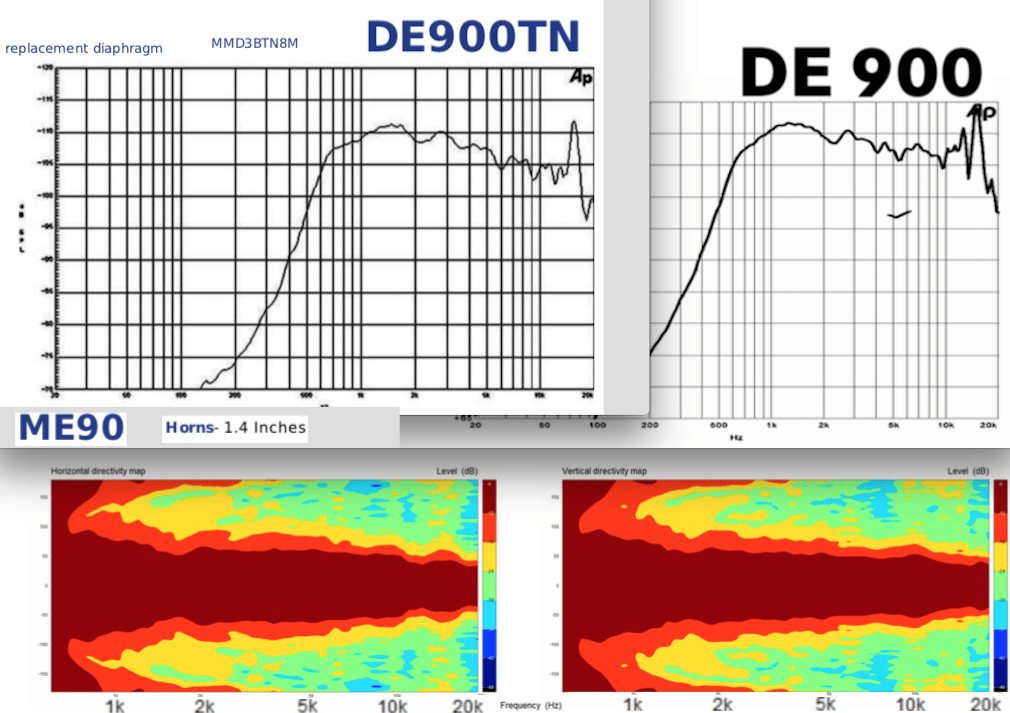1010x713 pixels.
Task: Open the DE 900 frequency response graph
Action: tap(824, 259)
